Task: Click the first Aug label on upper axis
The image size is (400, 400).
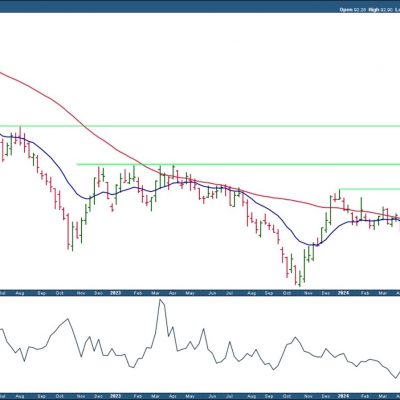Action: point(20,293)
